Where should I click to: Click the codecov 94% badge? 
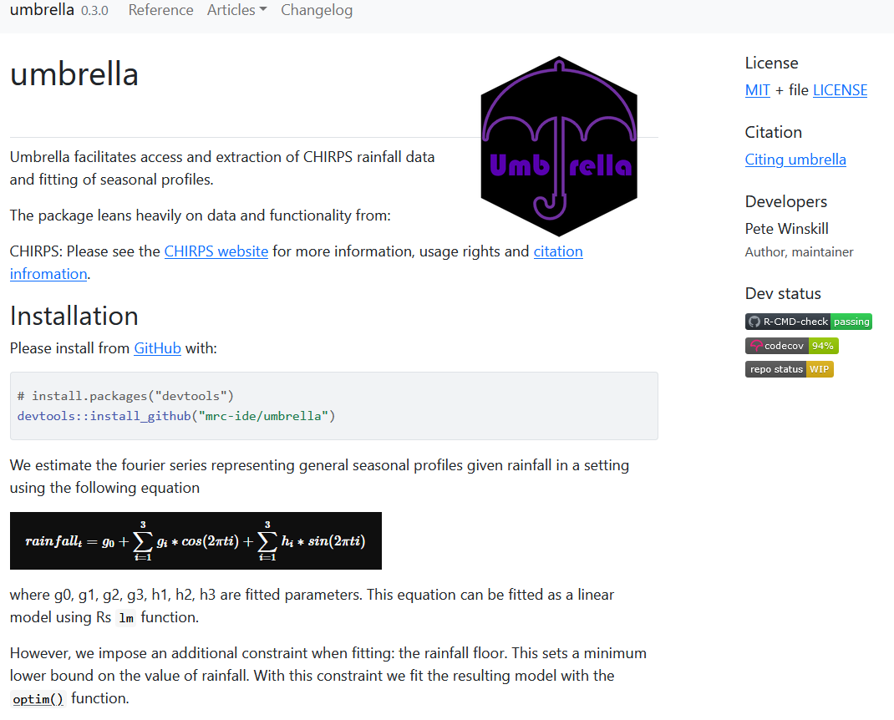791,345
